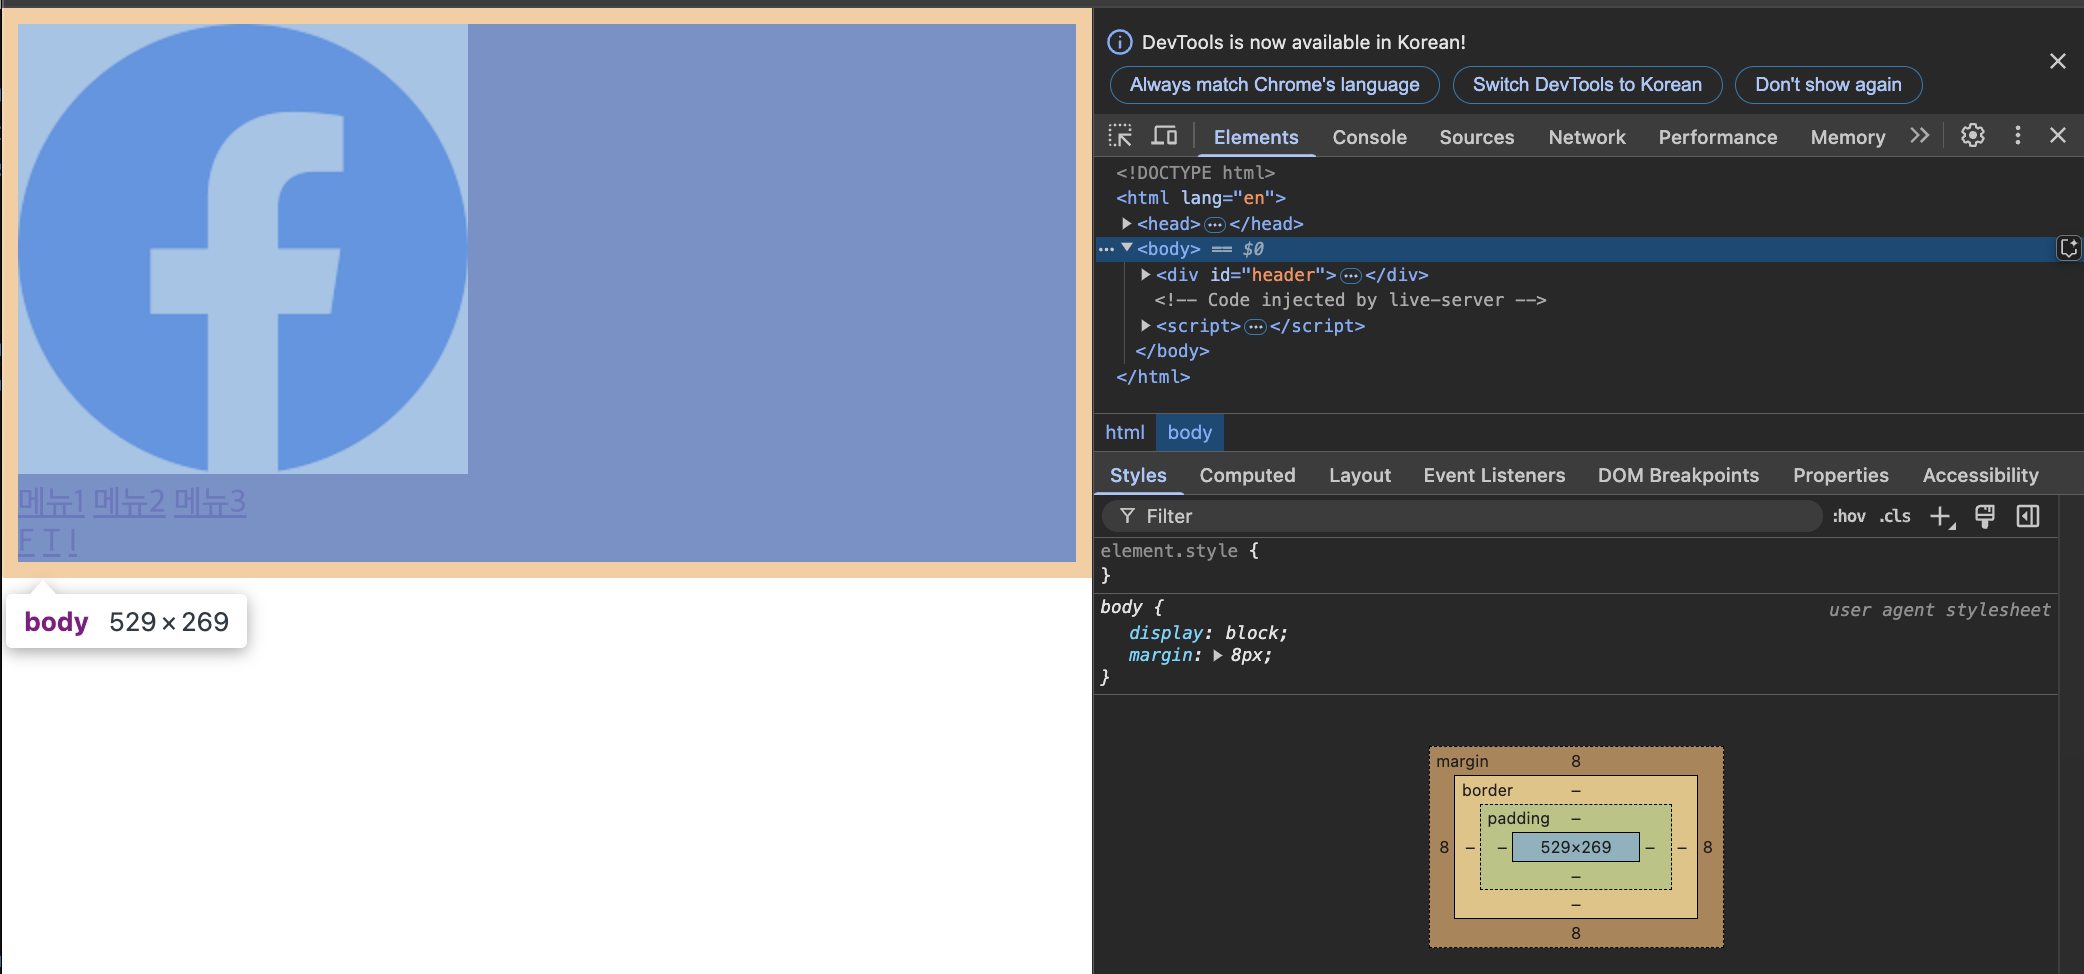Close the DevTools panel
The image size is (2084, 974).
tap(2058, 135)
